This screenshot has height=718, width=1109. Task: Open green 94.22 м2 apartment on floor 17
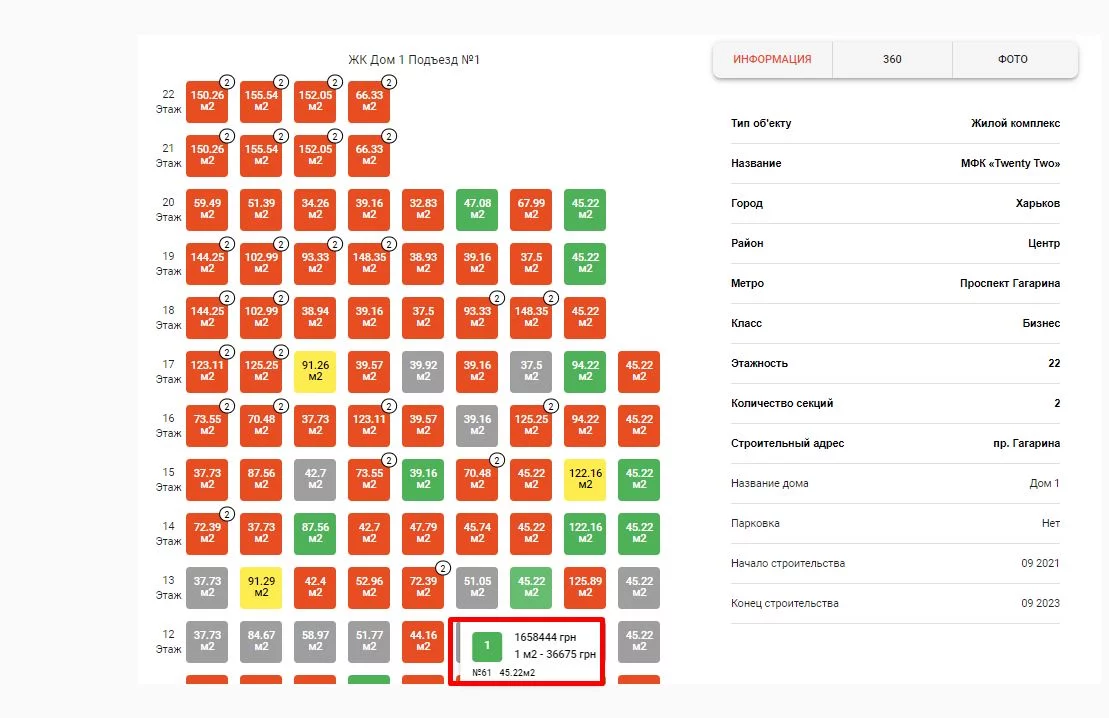coord(585,371)
